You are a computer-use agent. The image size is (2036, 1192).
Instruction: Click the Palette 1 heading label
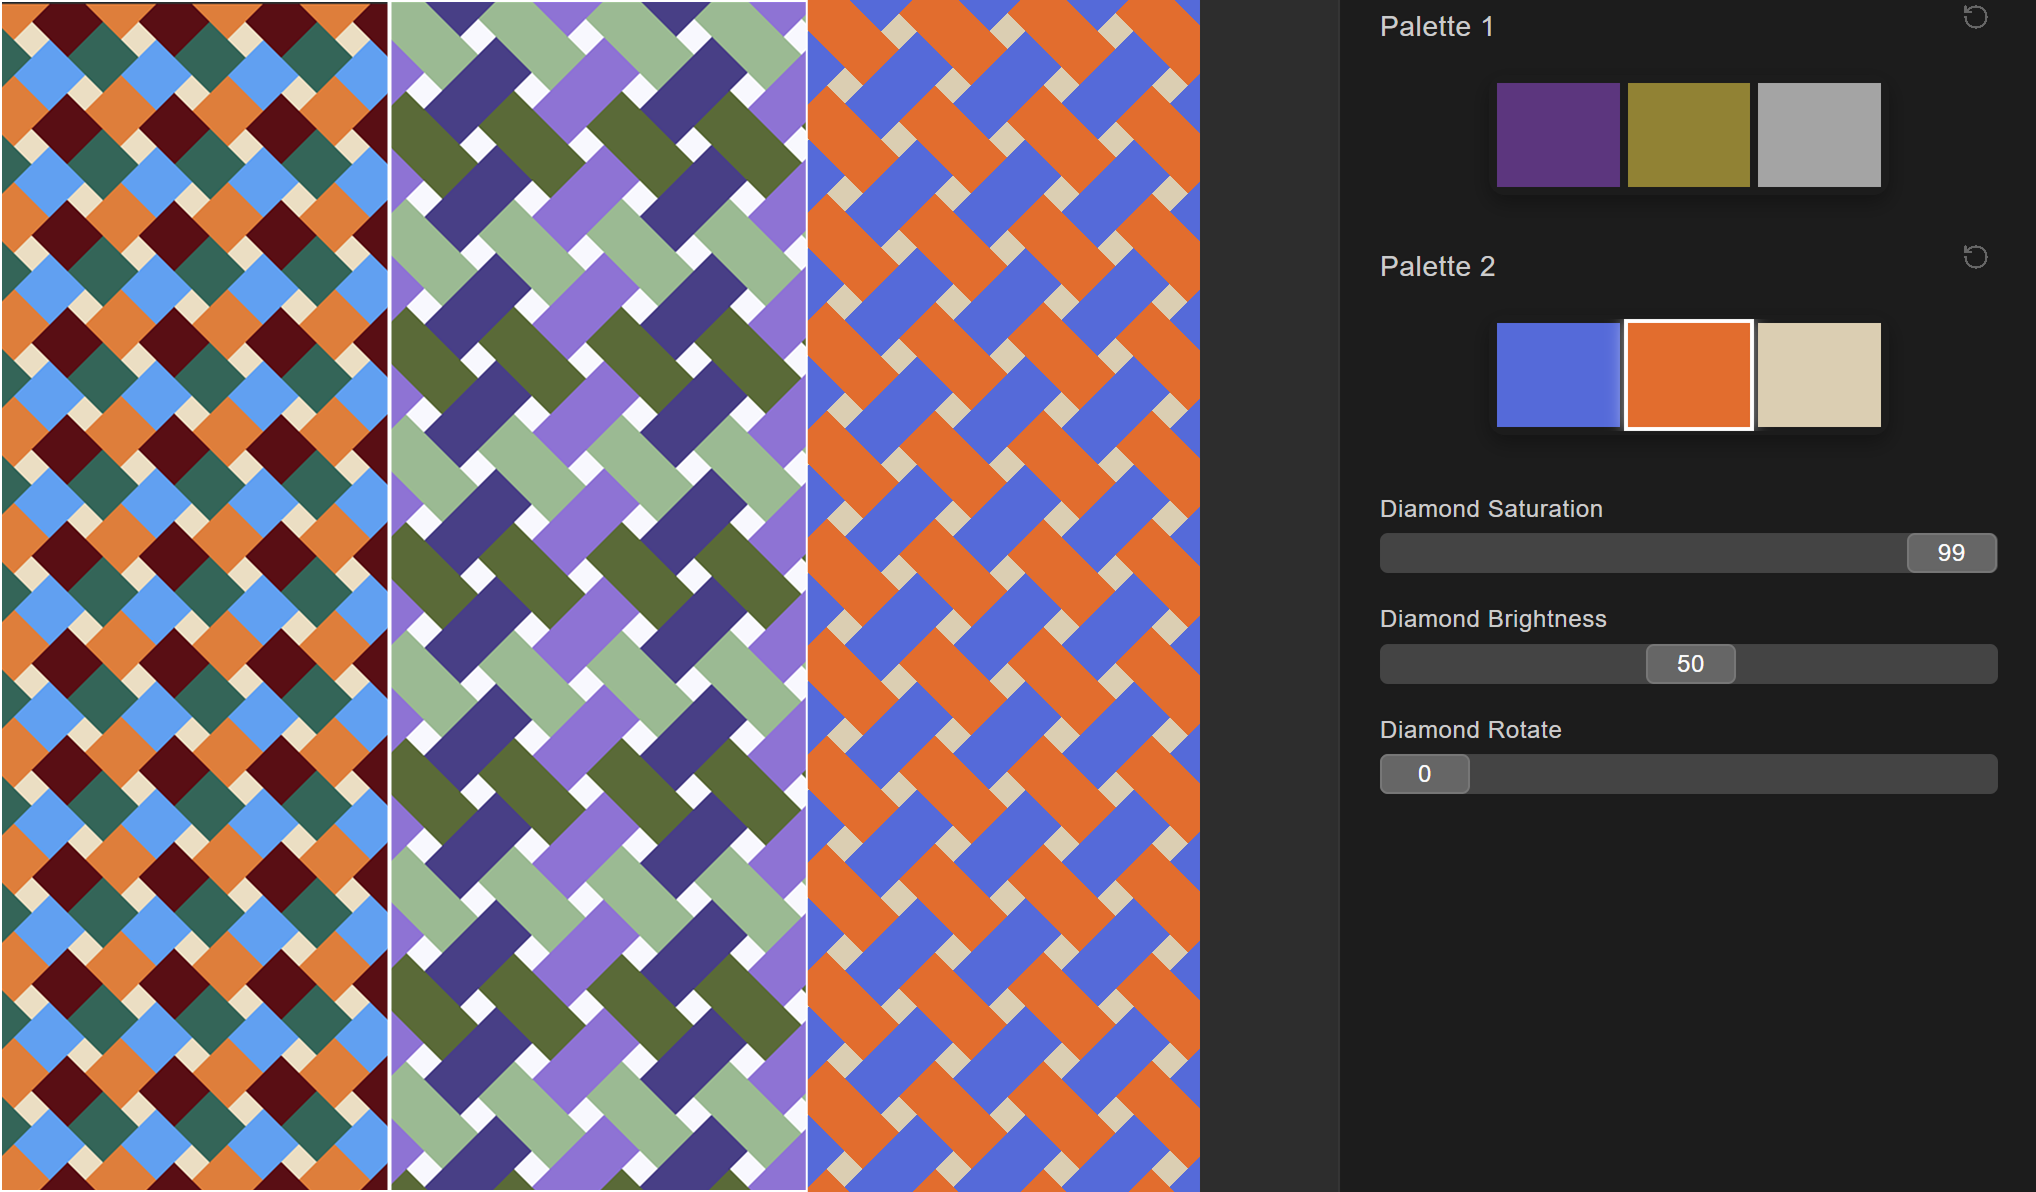(x=1436, y=27)
